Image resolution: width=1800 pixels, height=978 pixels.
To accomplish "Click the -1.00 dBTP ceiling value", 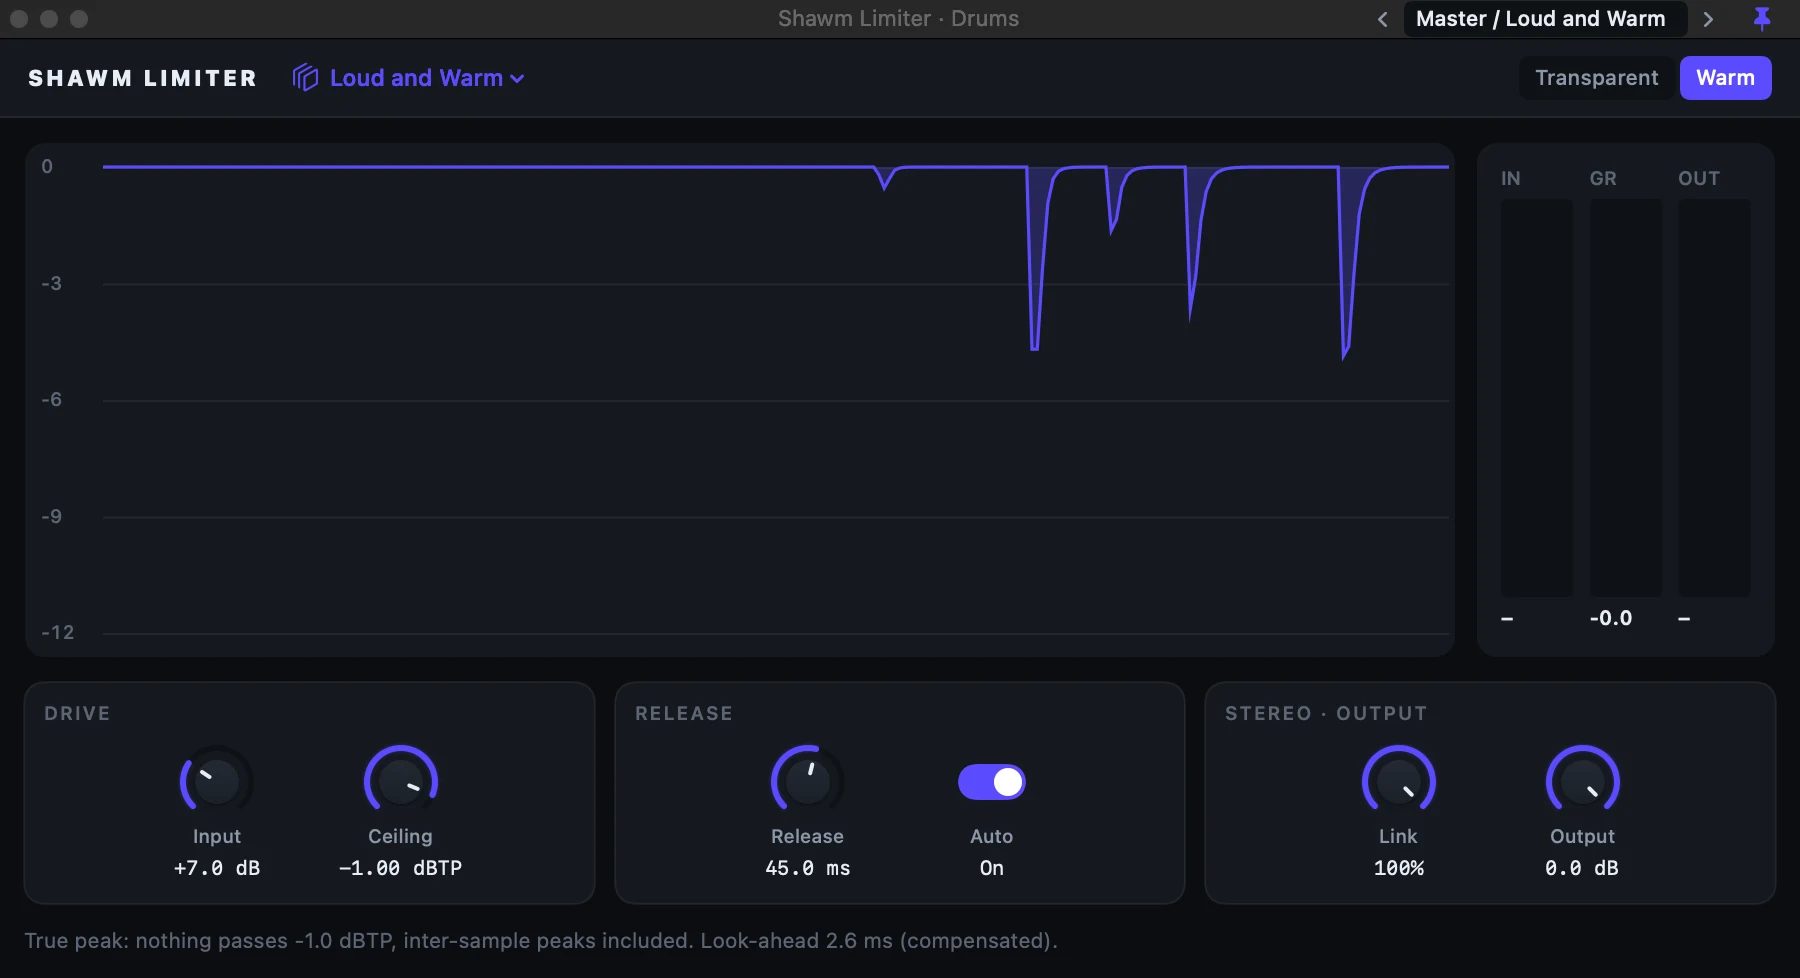I will click(400, 868).
